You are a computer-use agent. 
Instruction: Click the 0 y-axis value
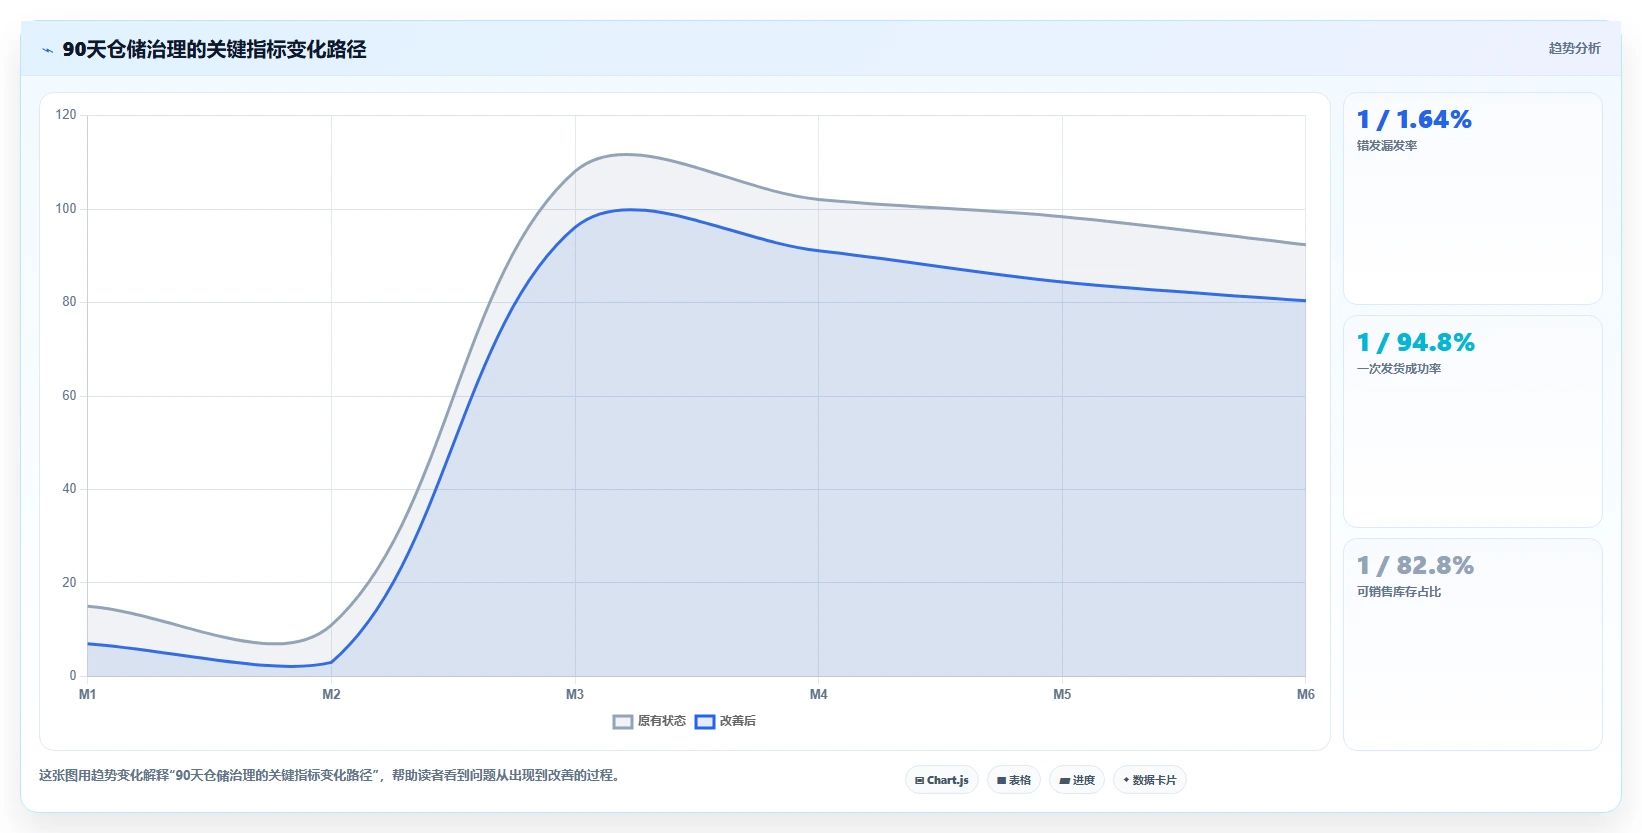click(x=73, y=676)
